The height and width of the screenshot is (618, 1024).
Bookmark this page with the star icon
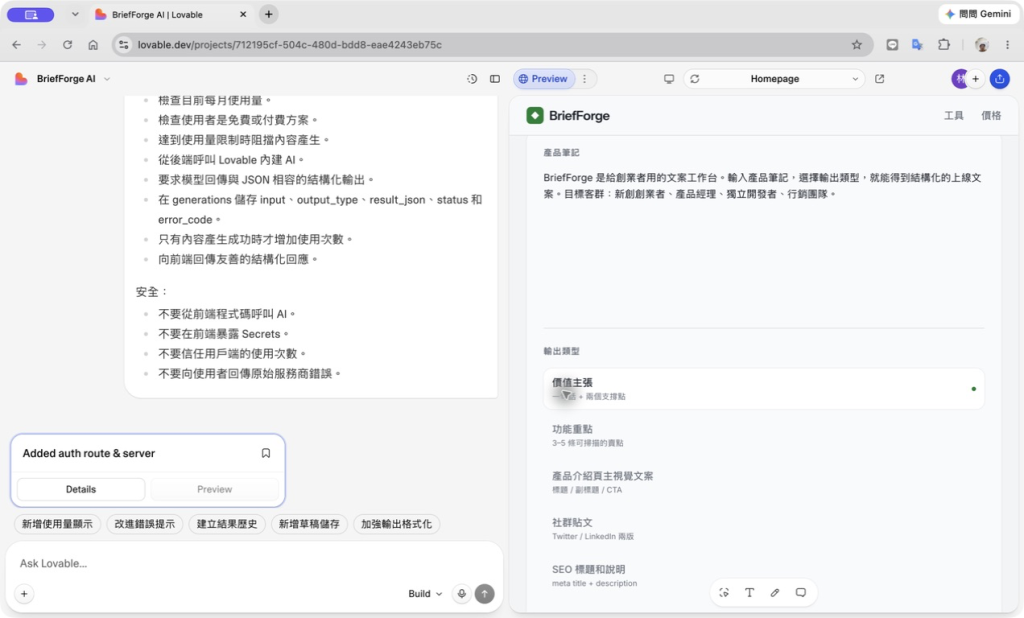coord(856,44)
